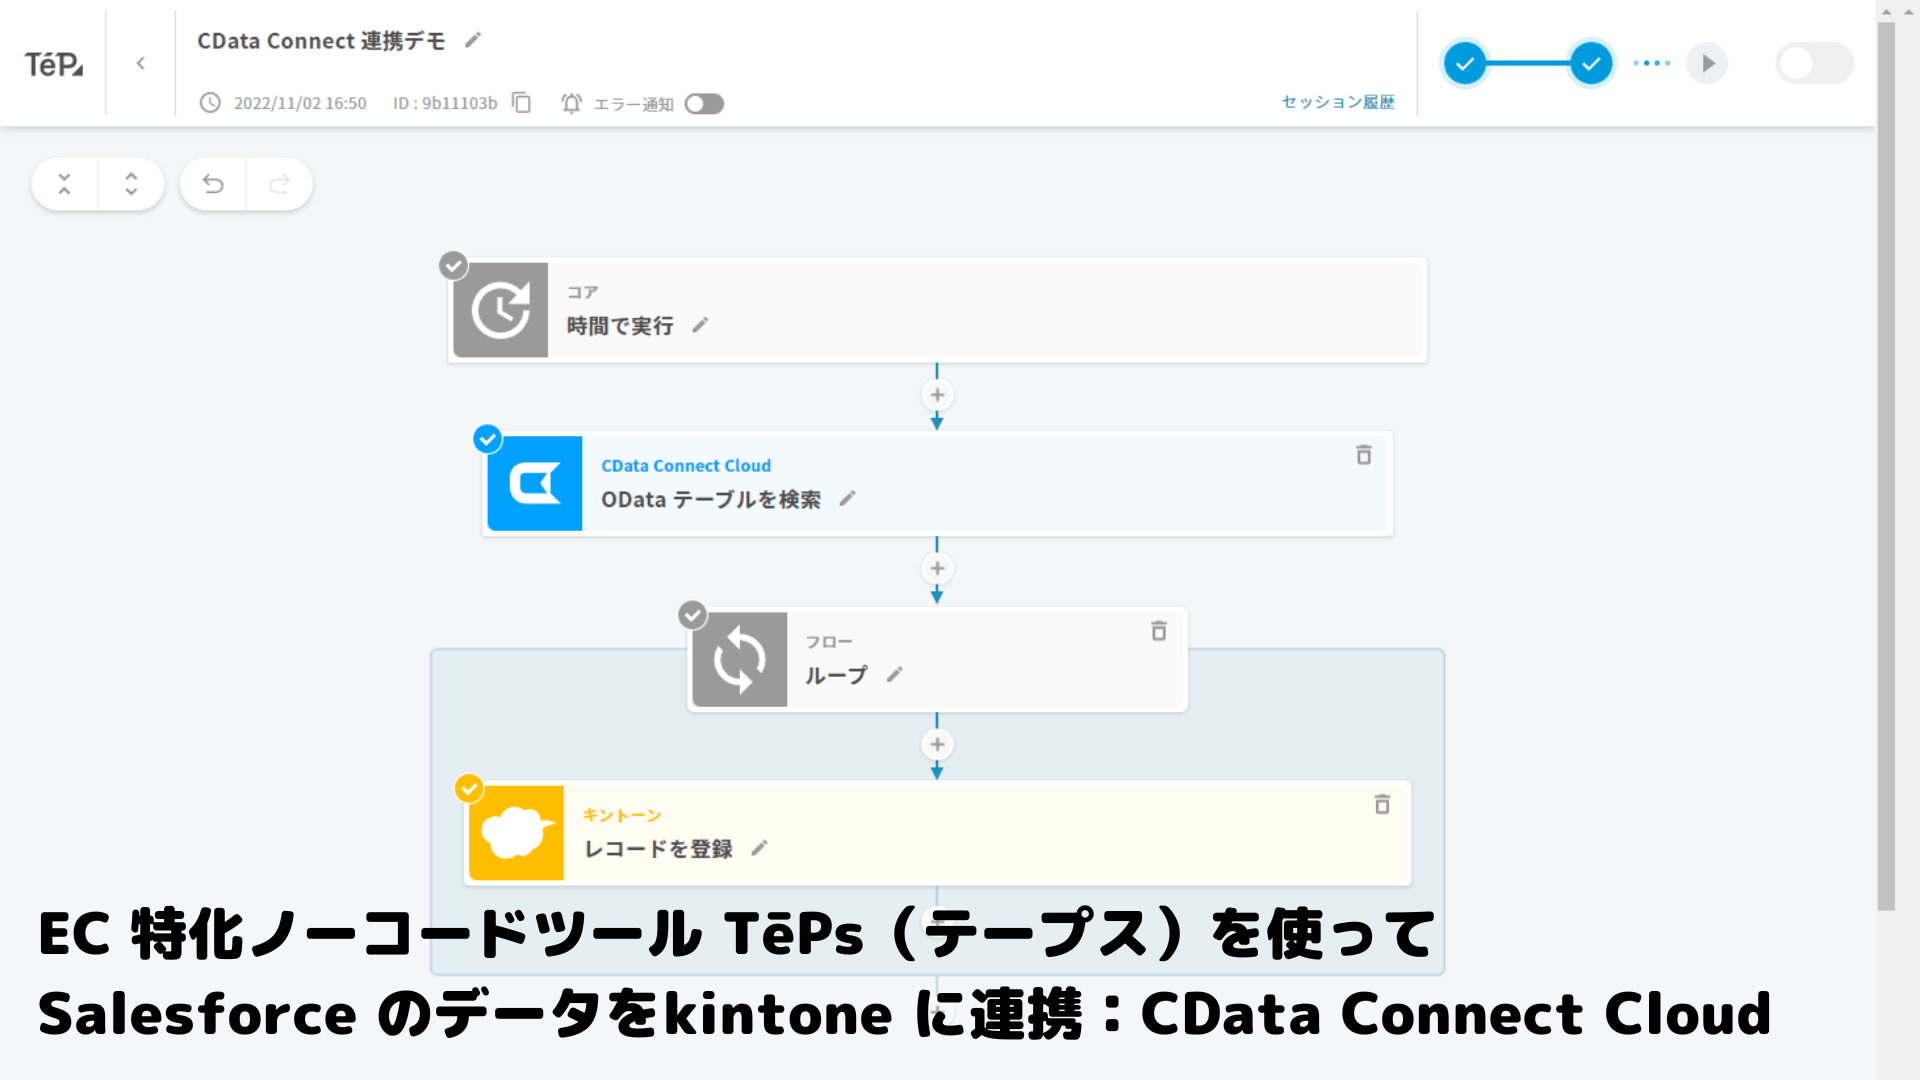Collapse all flow steps
1920x1080 pixels.
coord(65,184)
